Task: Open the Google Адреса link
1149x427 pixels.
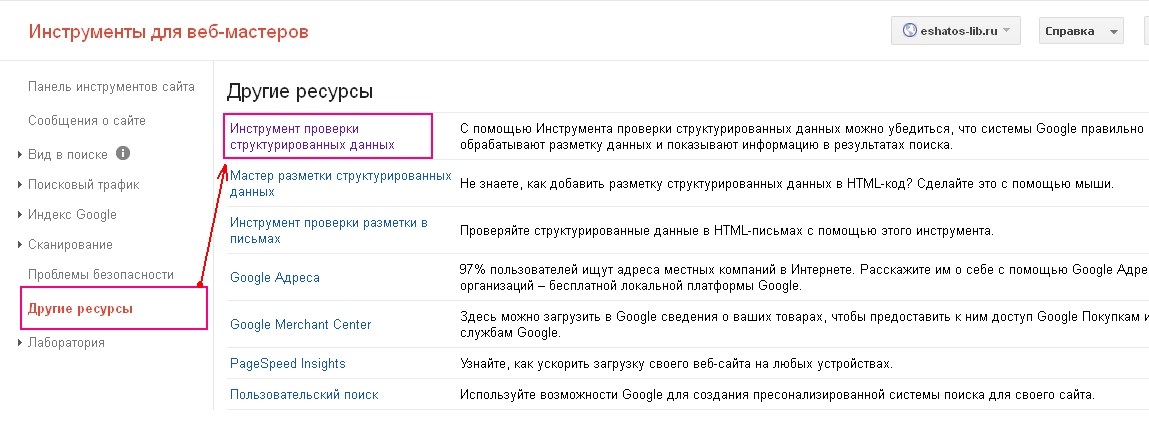Action: [x=275, y=278]
